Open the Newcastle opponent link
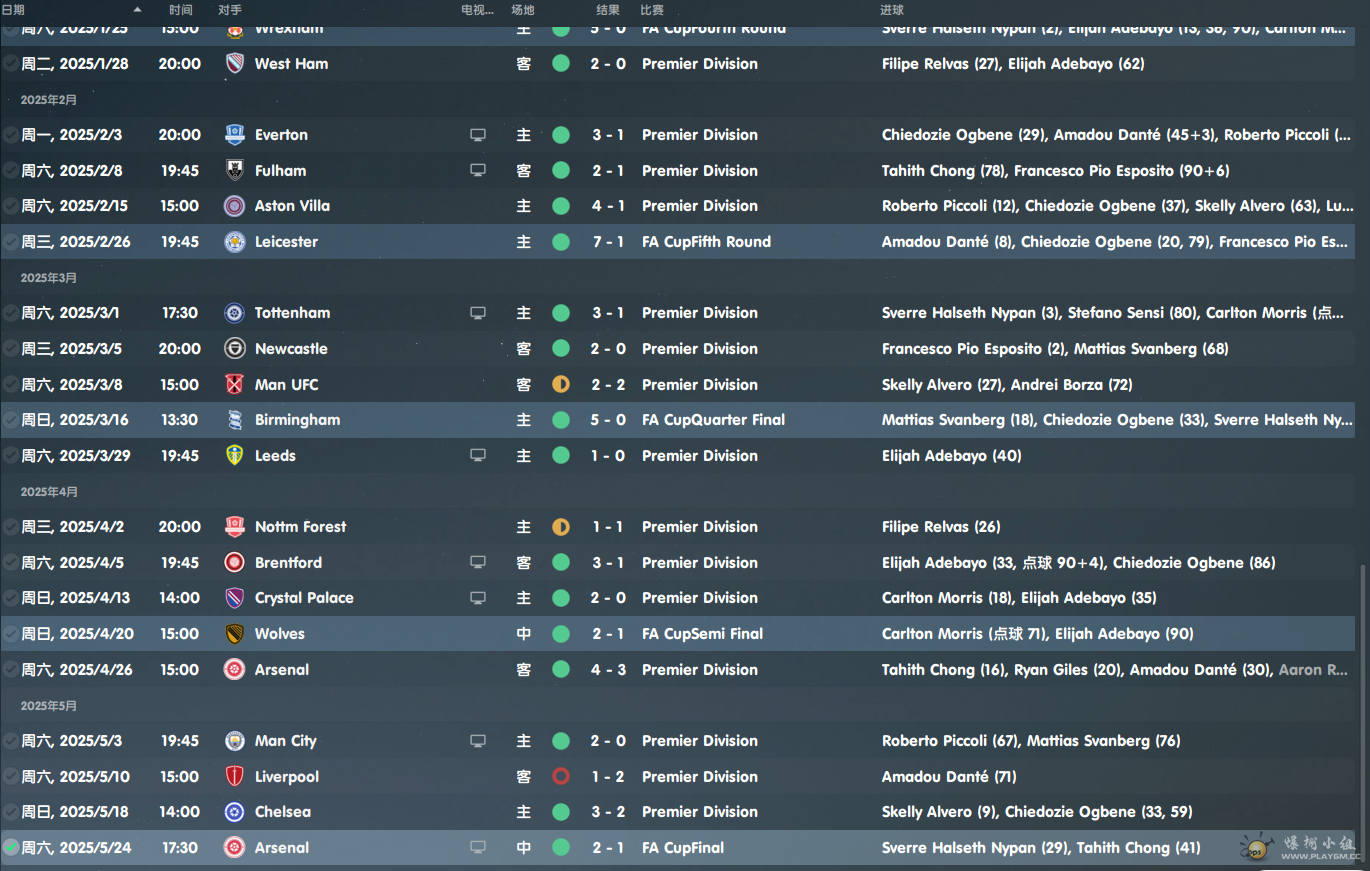This screenshot has height=871, width=1370. pyautogui.click(x=291, y=349)
